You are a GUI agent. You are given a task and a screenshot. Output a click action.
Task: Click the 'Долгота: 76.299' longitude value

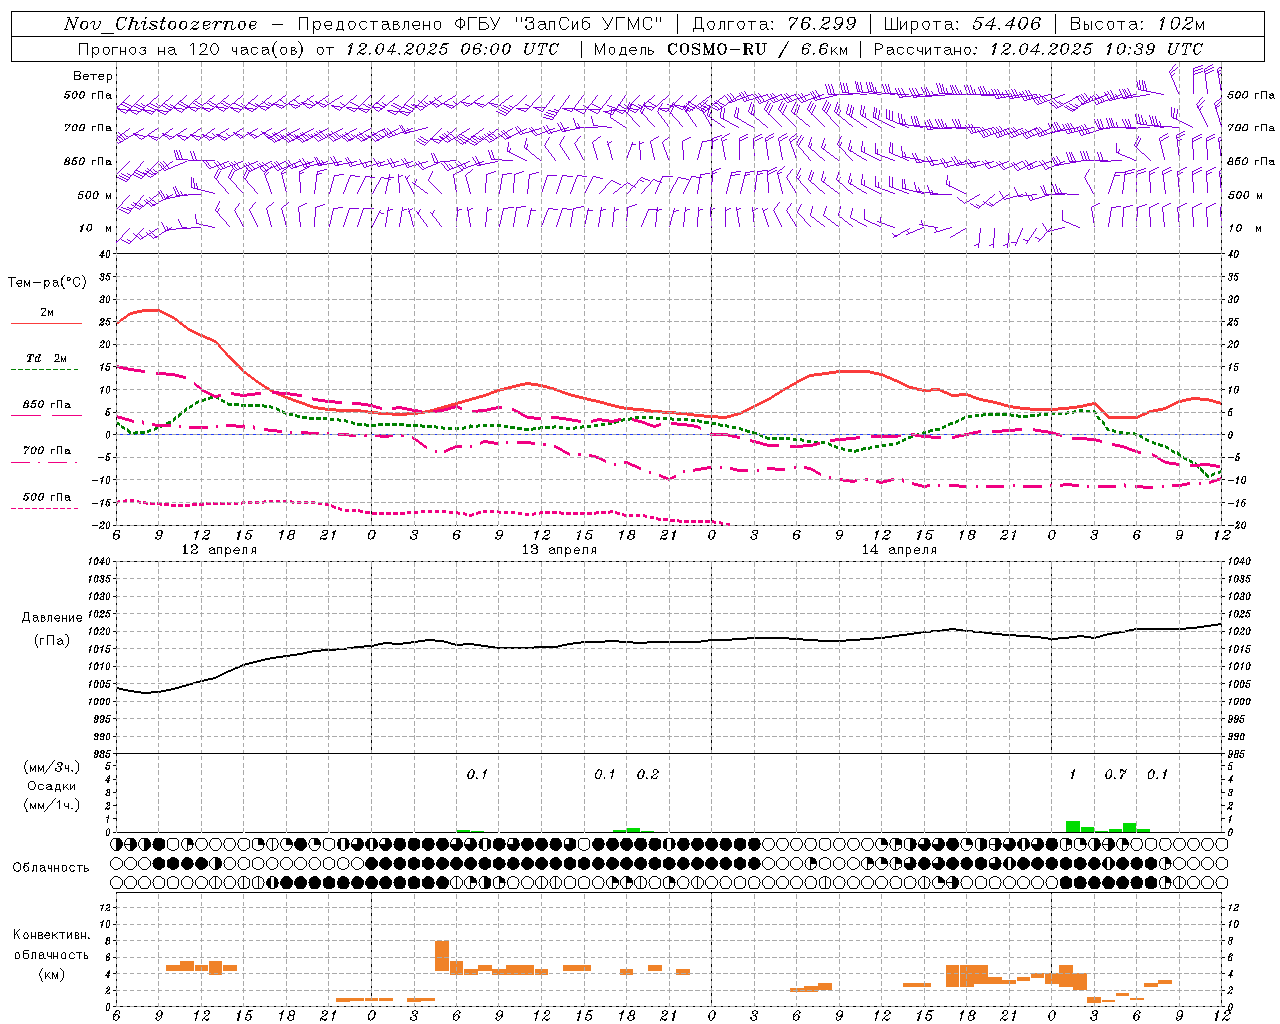coord(774,24)
